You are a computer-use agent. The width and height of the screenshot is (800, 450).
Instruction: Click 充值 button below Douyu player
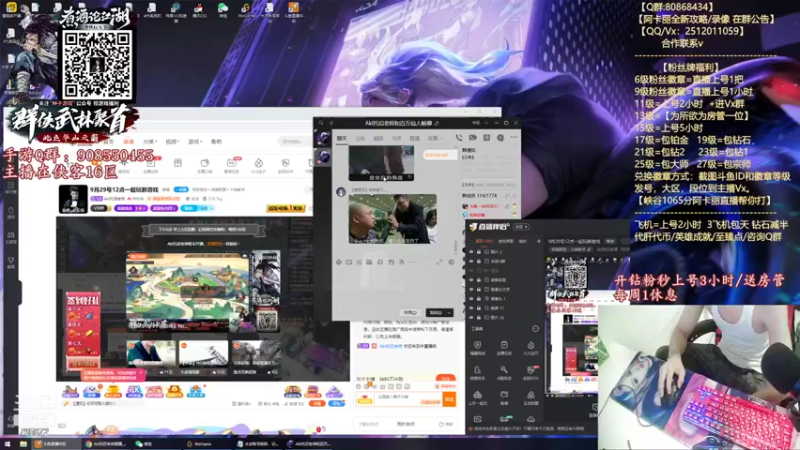click(317, 404)
